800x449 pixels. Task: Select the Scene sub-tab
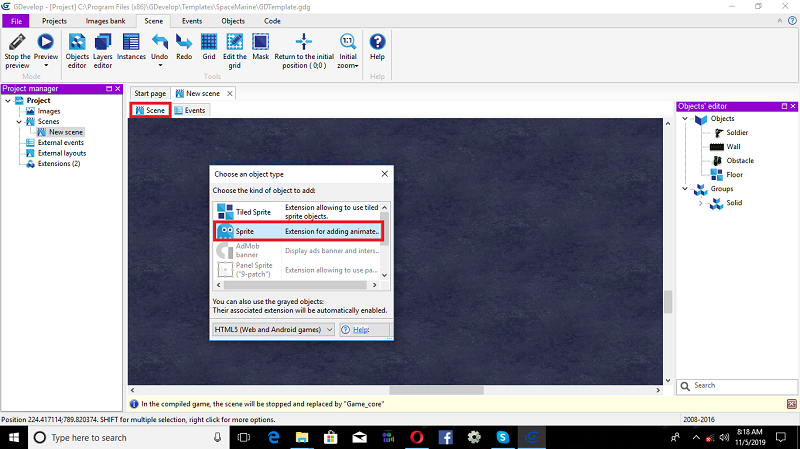pyautogui.click(x=150, y=110)
